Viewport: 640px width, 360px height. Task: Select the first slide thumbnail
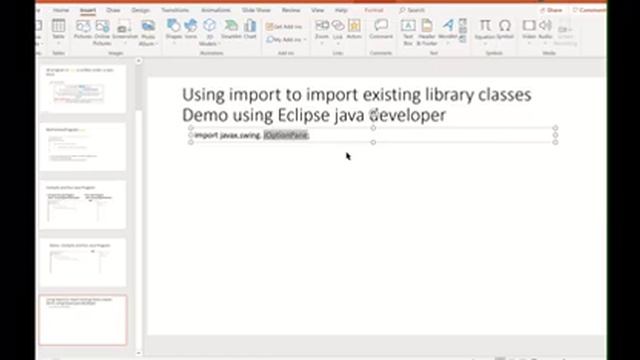83,89
